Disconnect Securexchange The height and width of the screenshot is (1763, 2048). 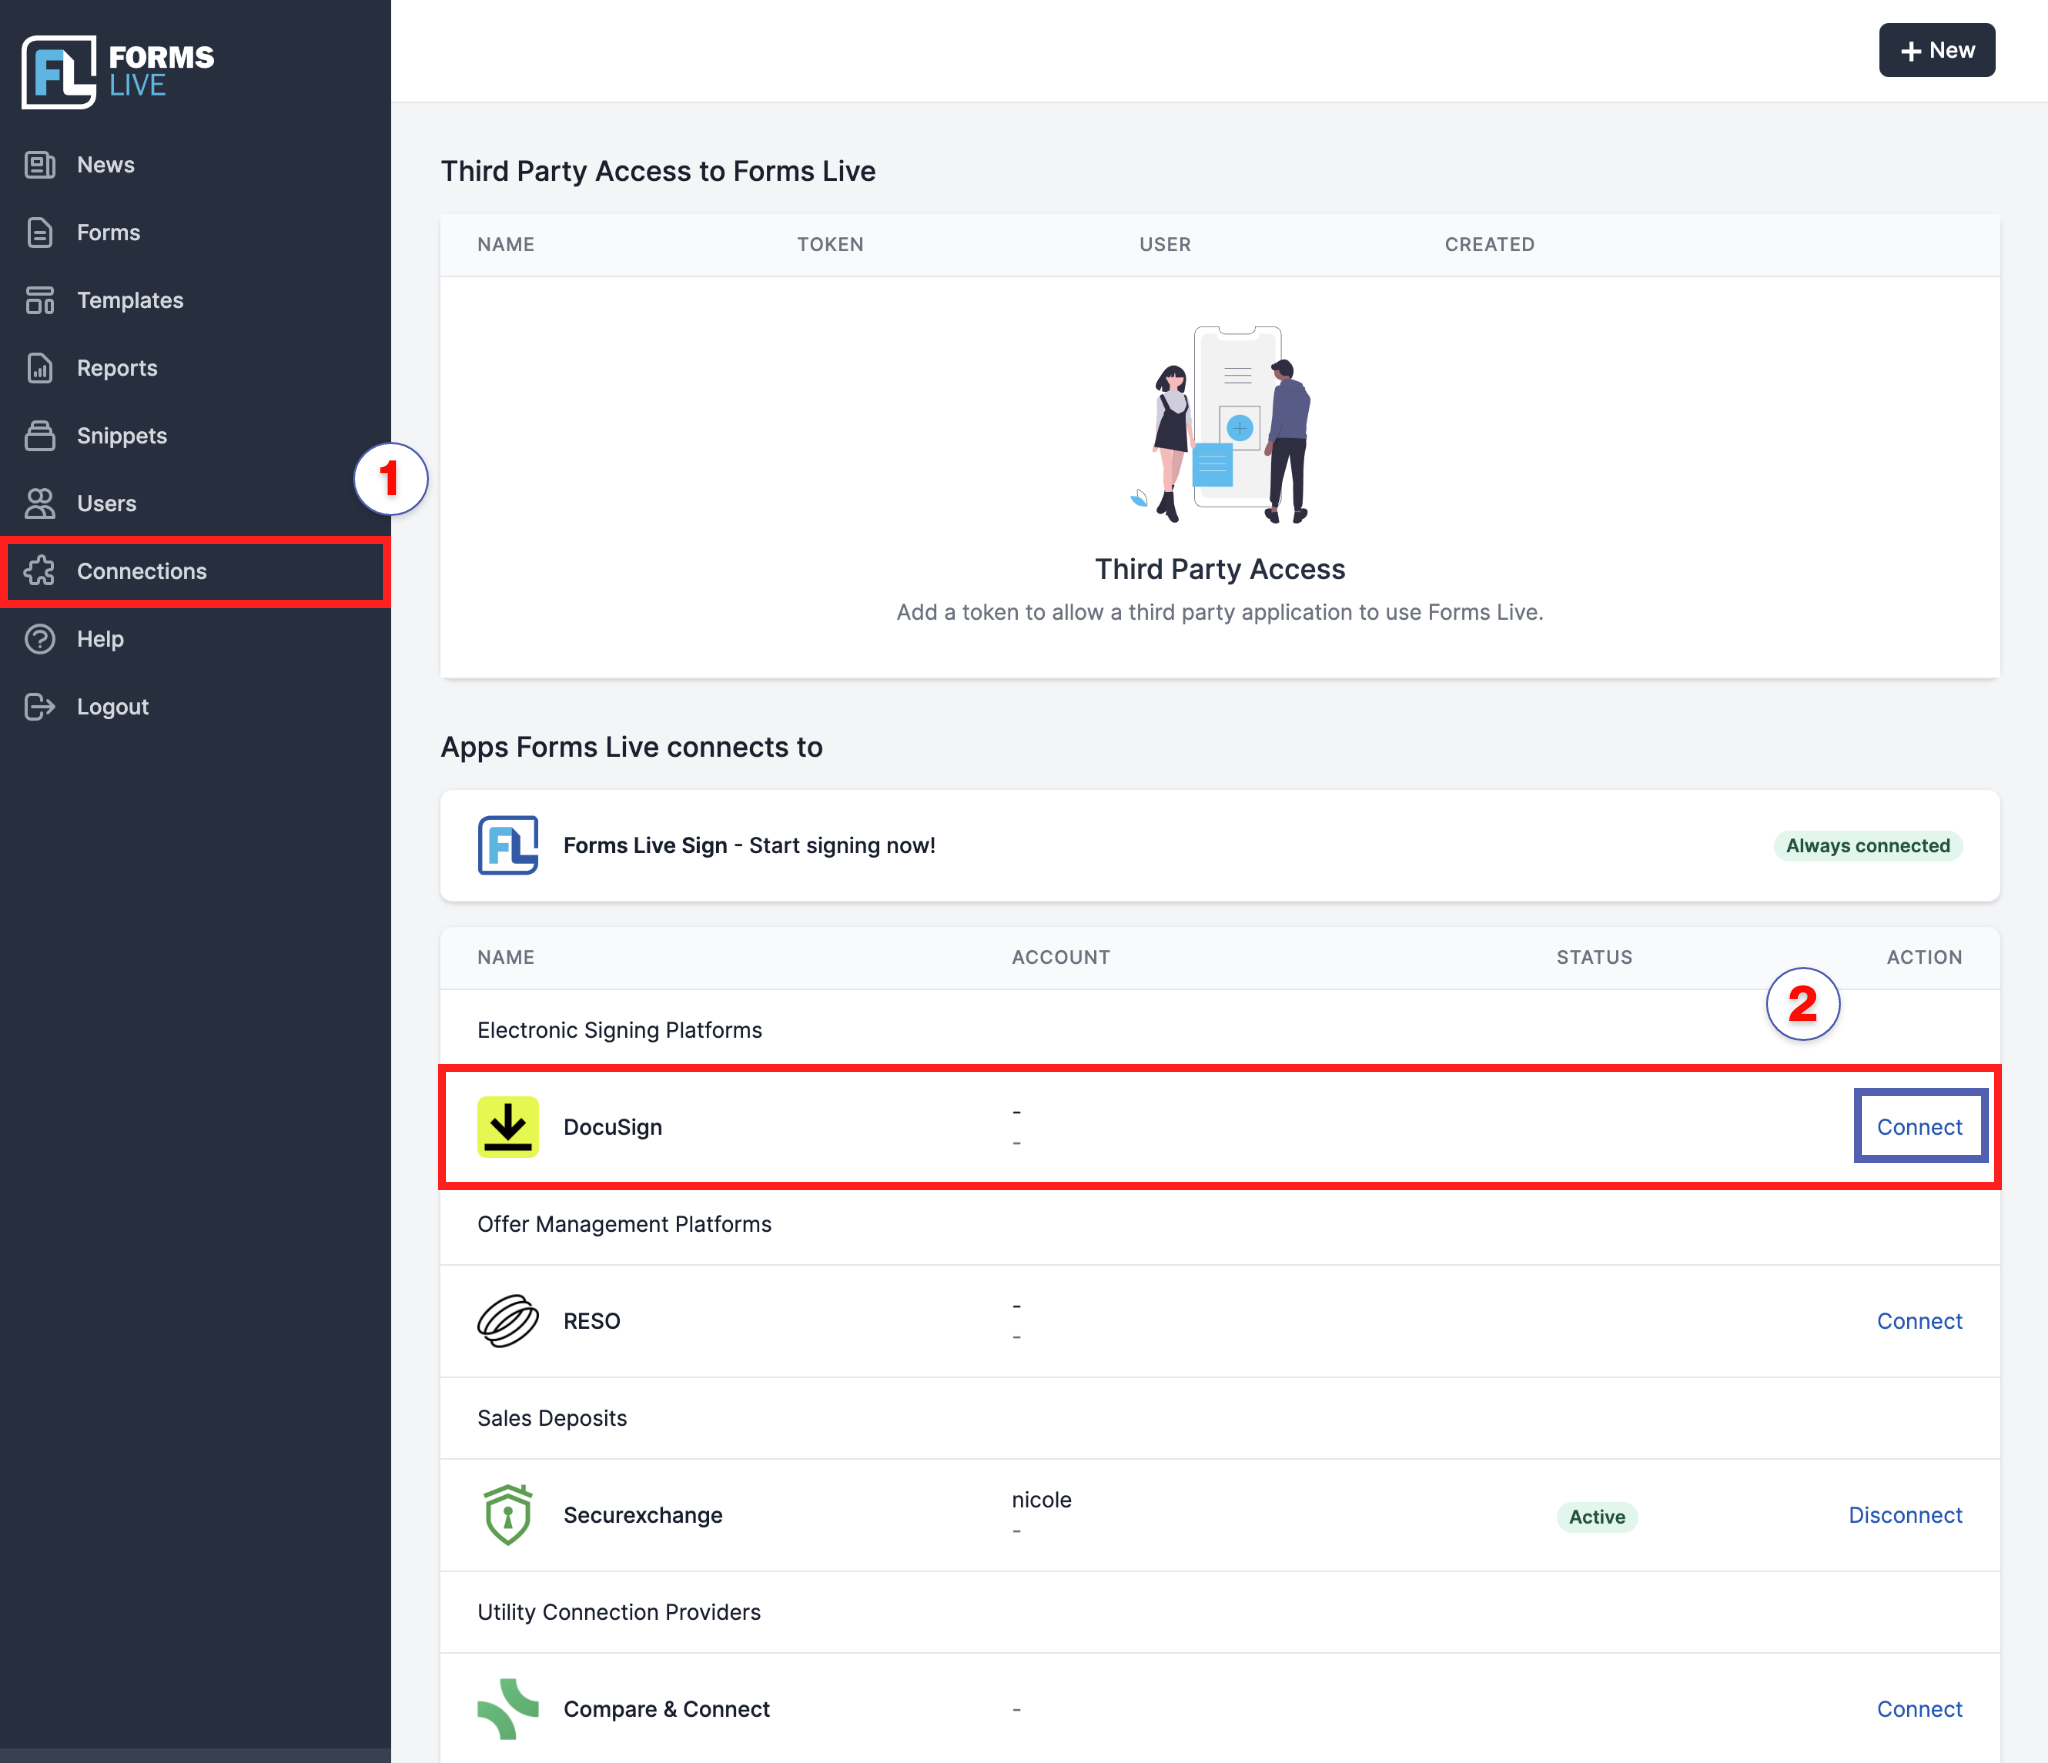point(1905,1515)
